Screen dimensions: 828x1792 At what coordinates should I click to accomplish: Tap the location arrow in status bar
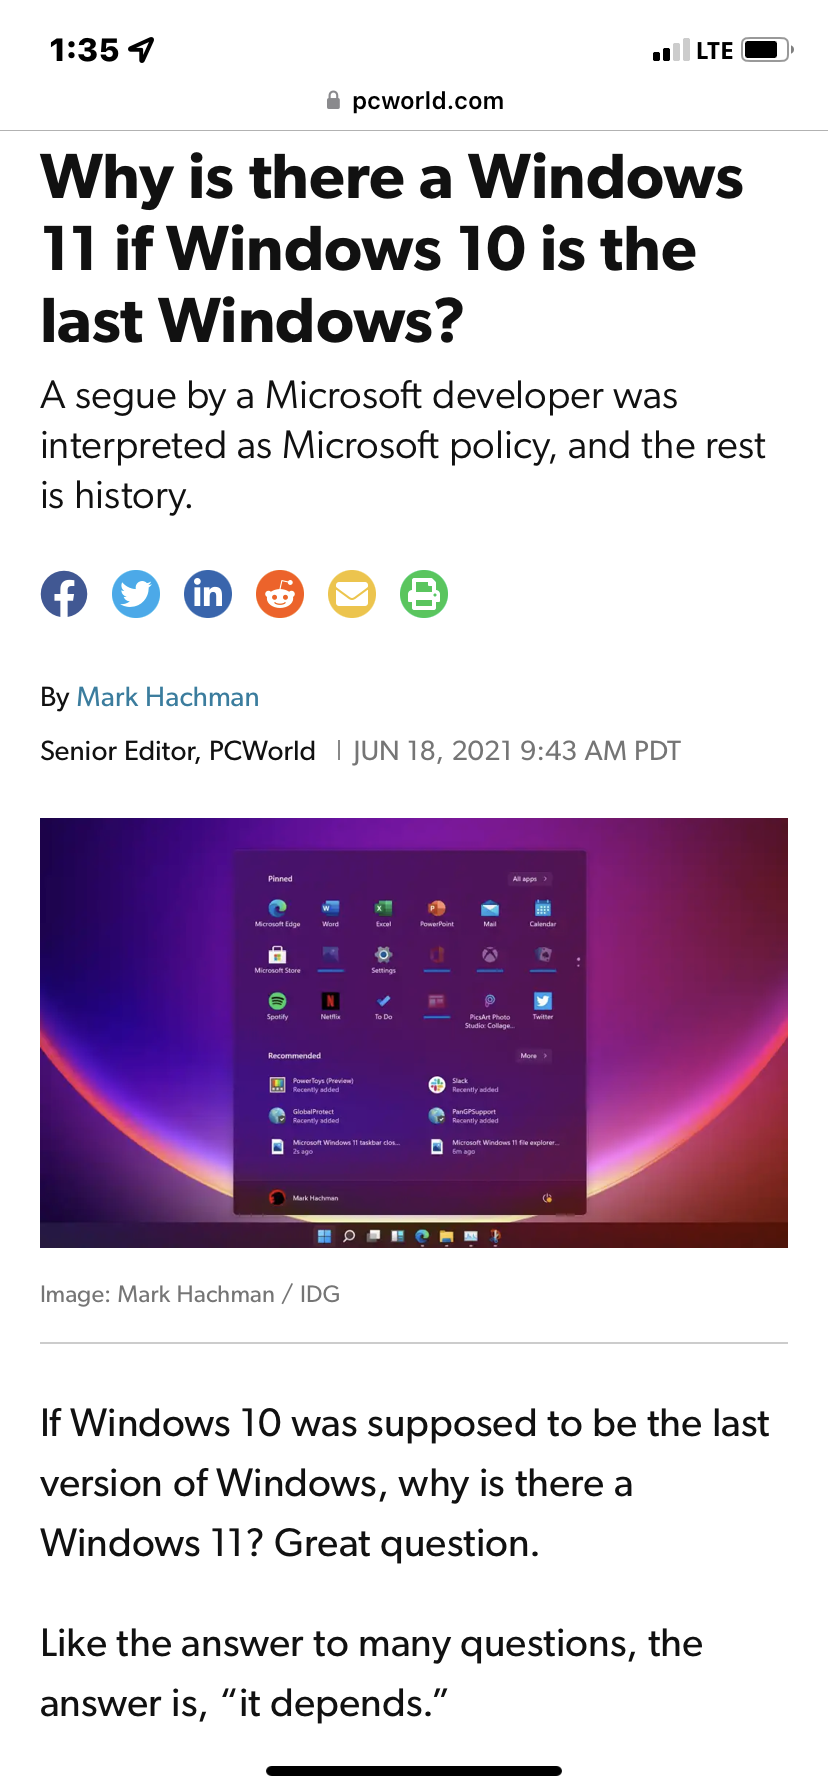[142, 49]
